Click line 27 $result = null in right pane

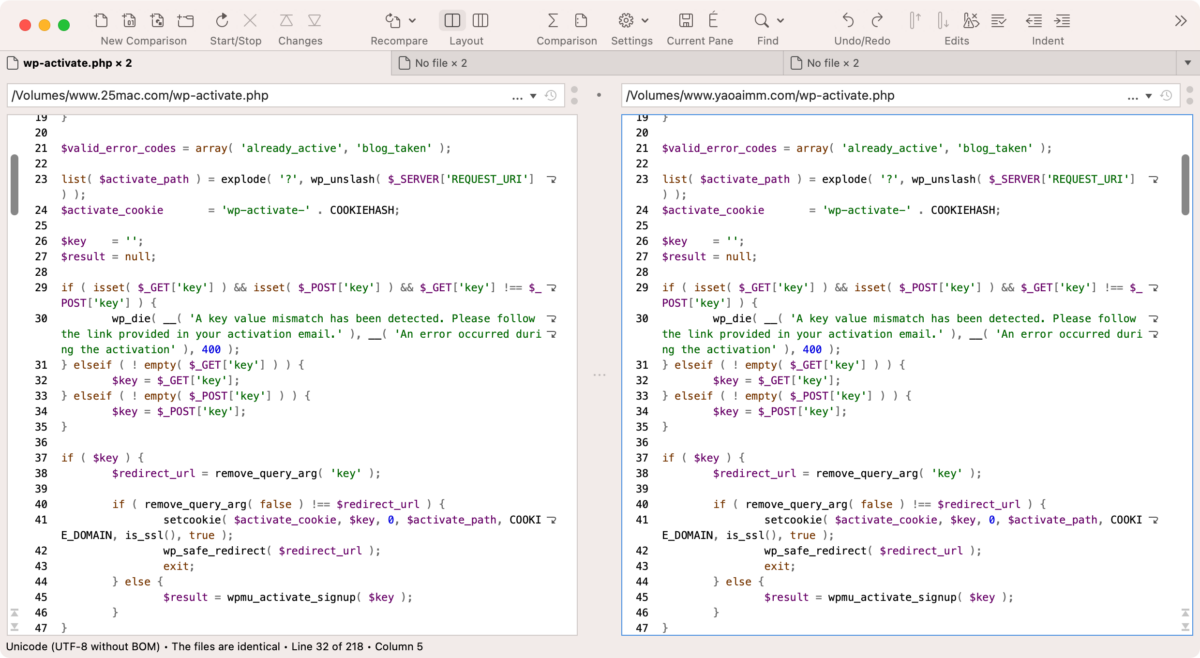click(710, 256)
